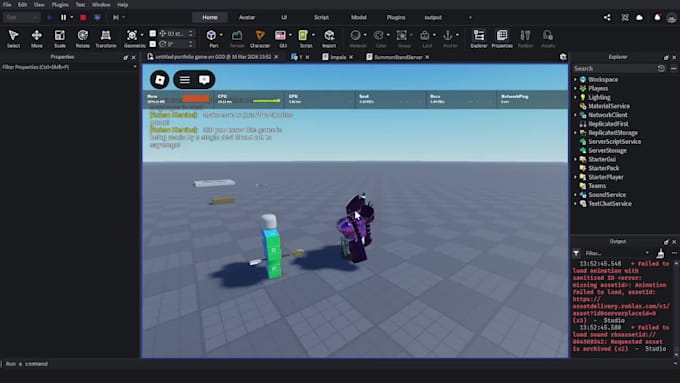Pause the running playtest
This screenshot has width=680, height=383.
click(63, 17)
